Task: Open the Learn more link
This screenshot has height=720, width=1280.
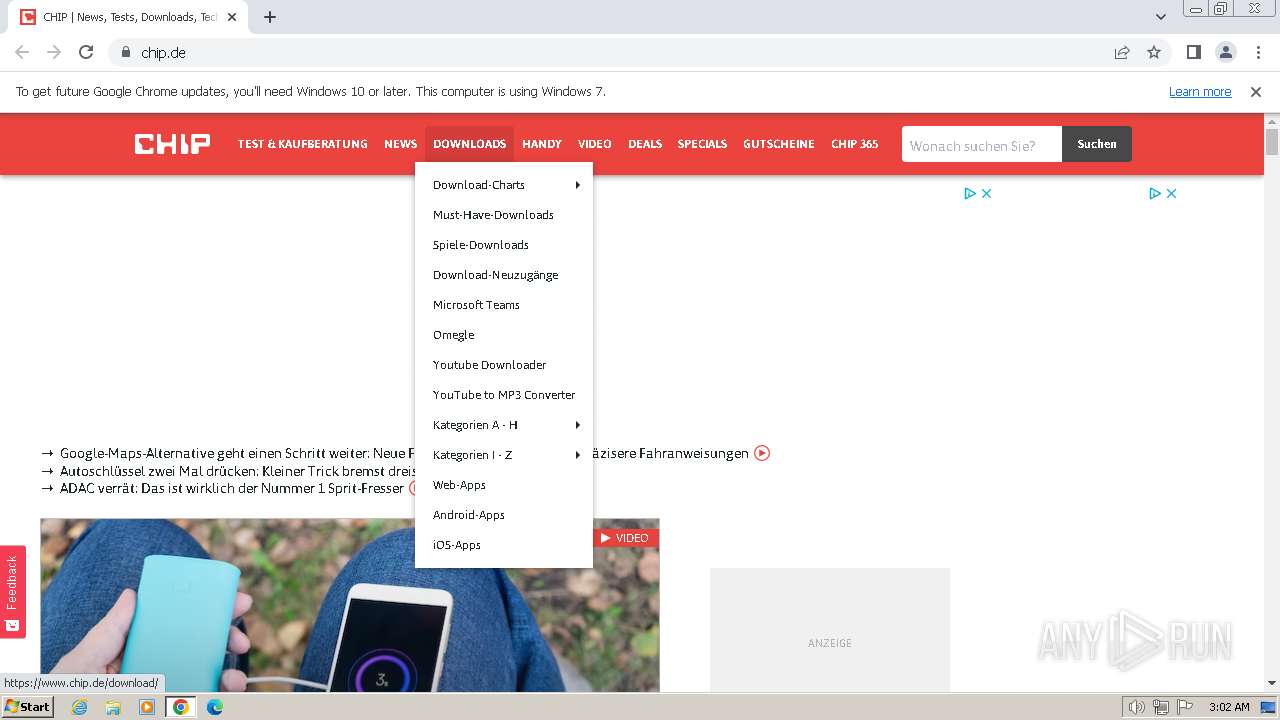Action: (x=1200, y=91)
